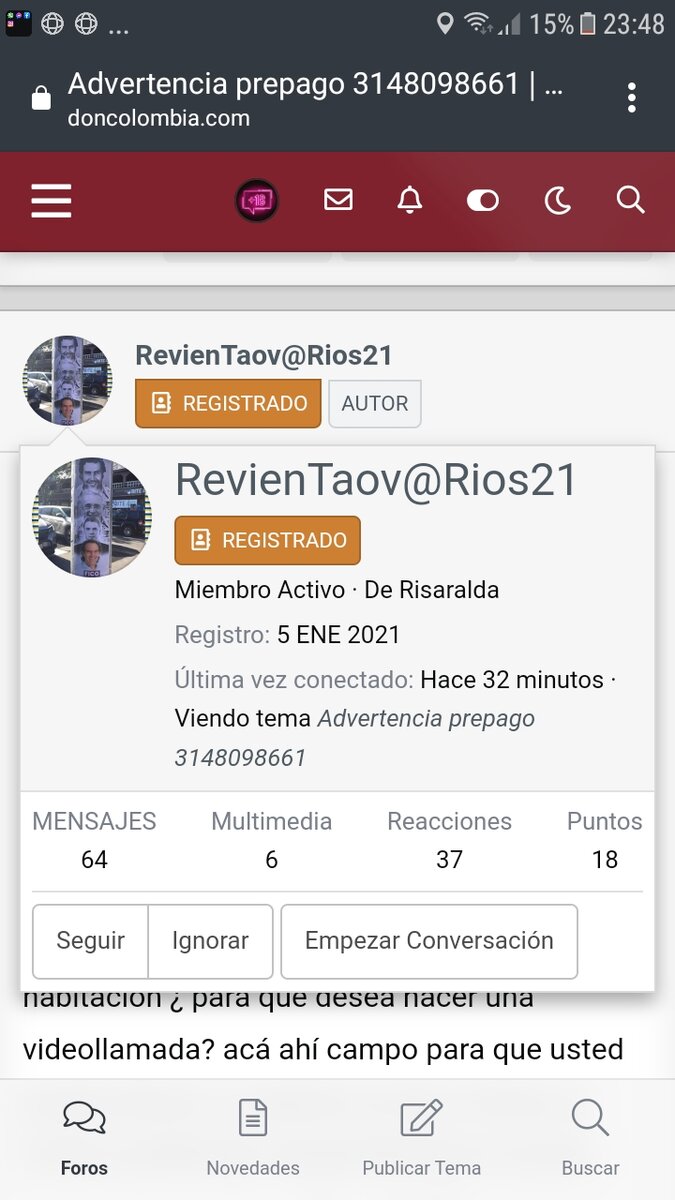Toggle the switch in the header bar
Image resolution: width=675 pixels, height=1200 pixels.
pos(482,201)
